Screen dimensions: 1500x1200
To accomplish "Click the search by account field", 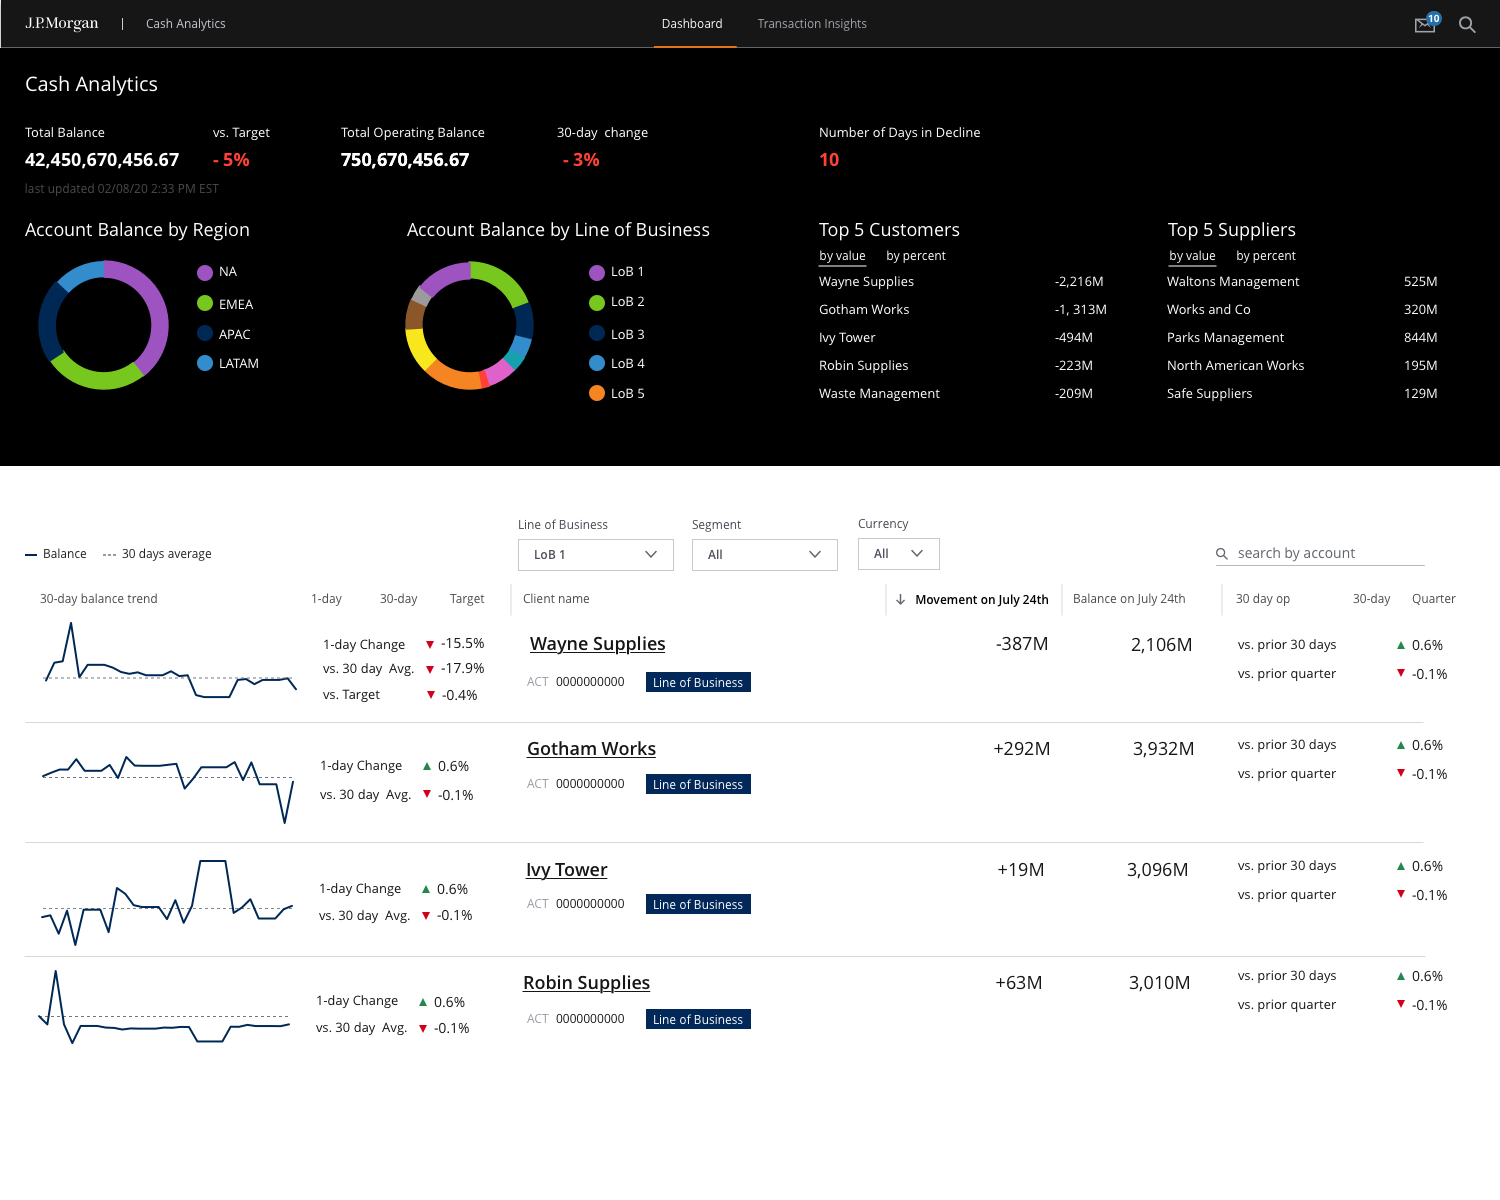I will [1320, 553].
